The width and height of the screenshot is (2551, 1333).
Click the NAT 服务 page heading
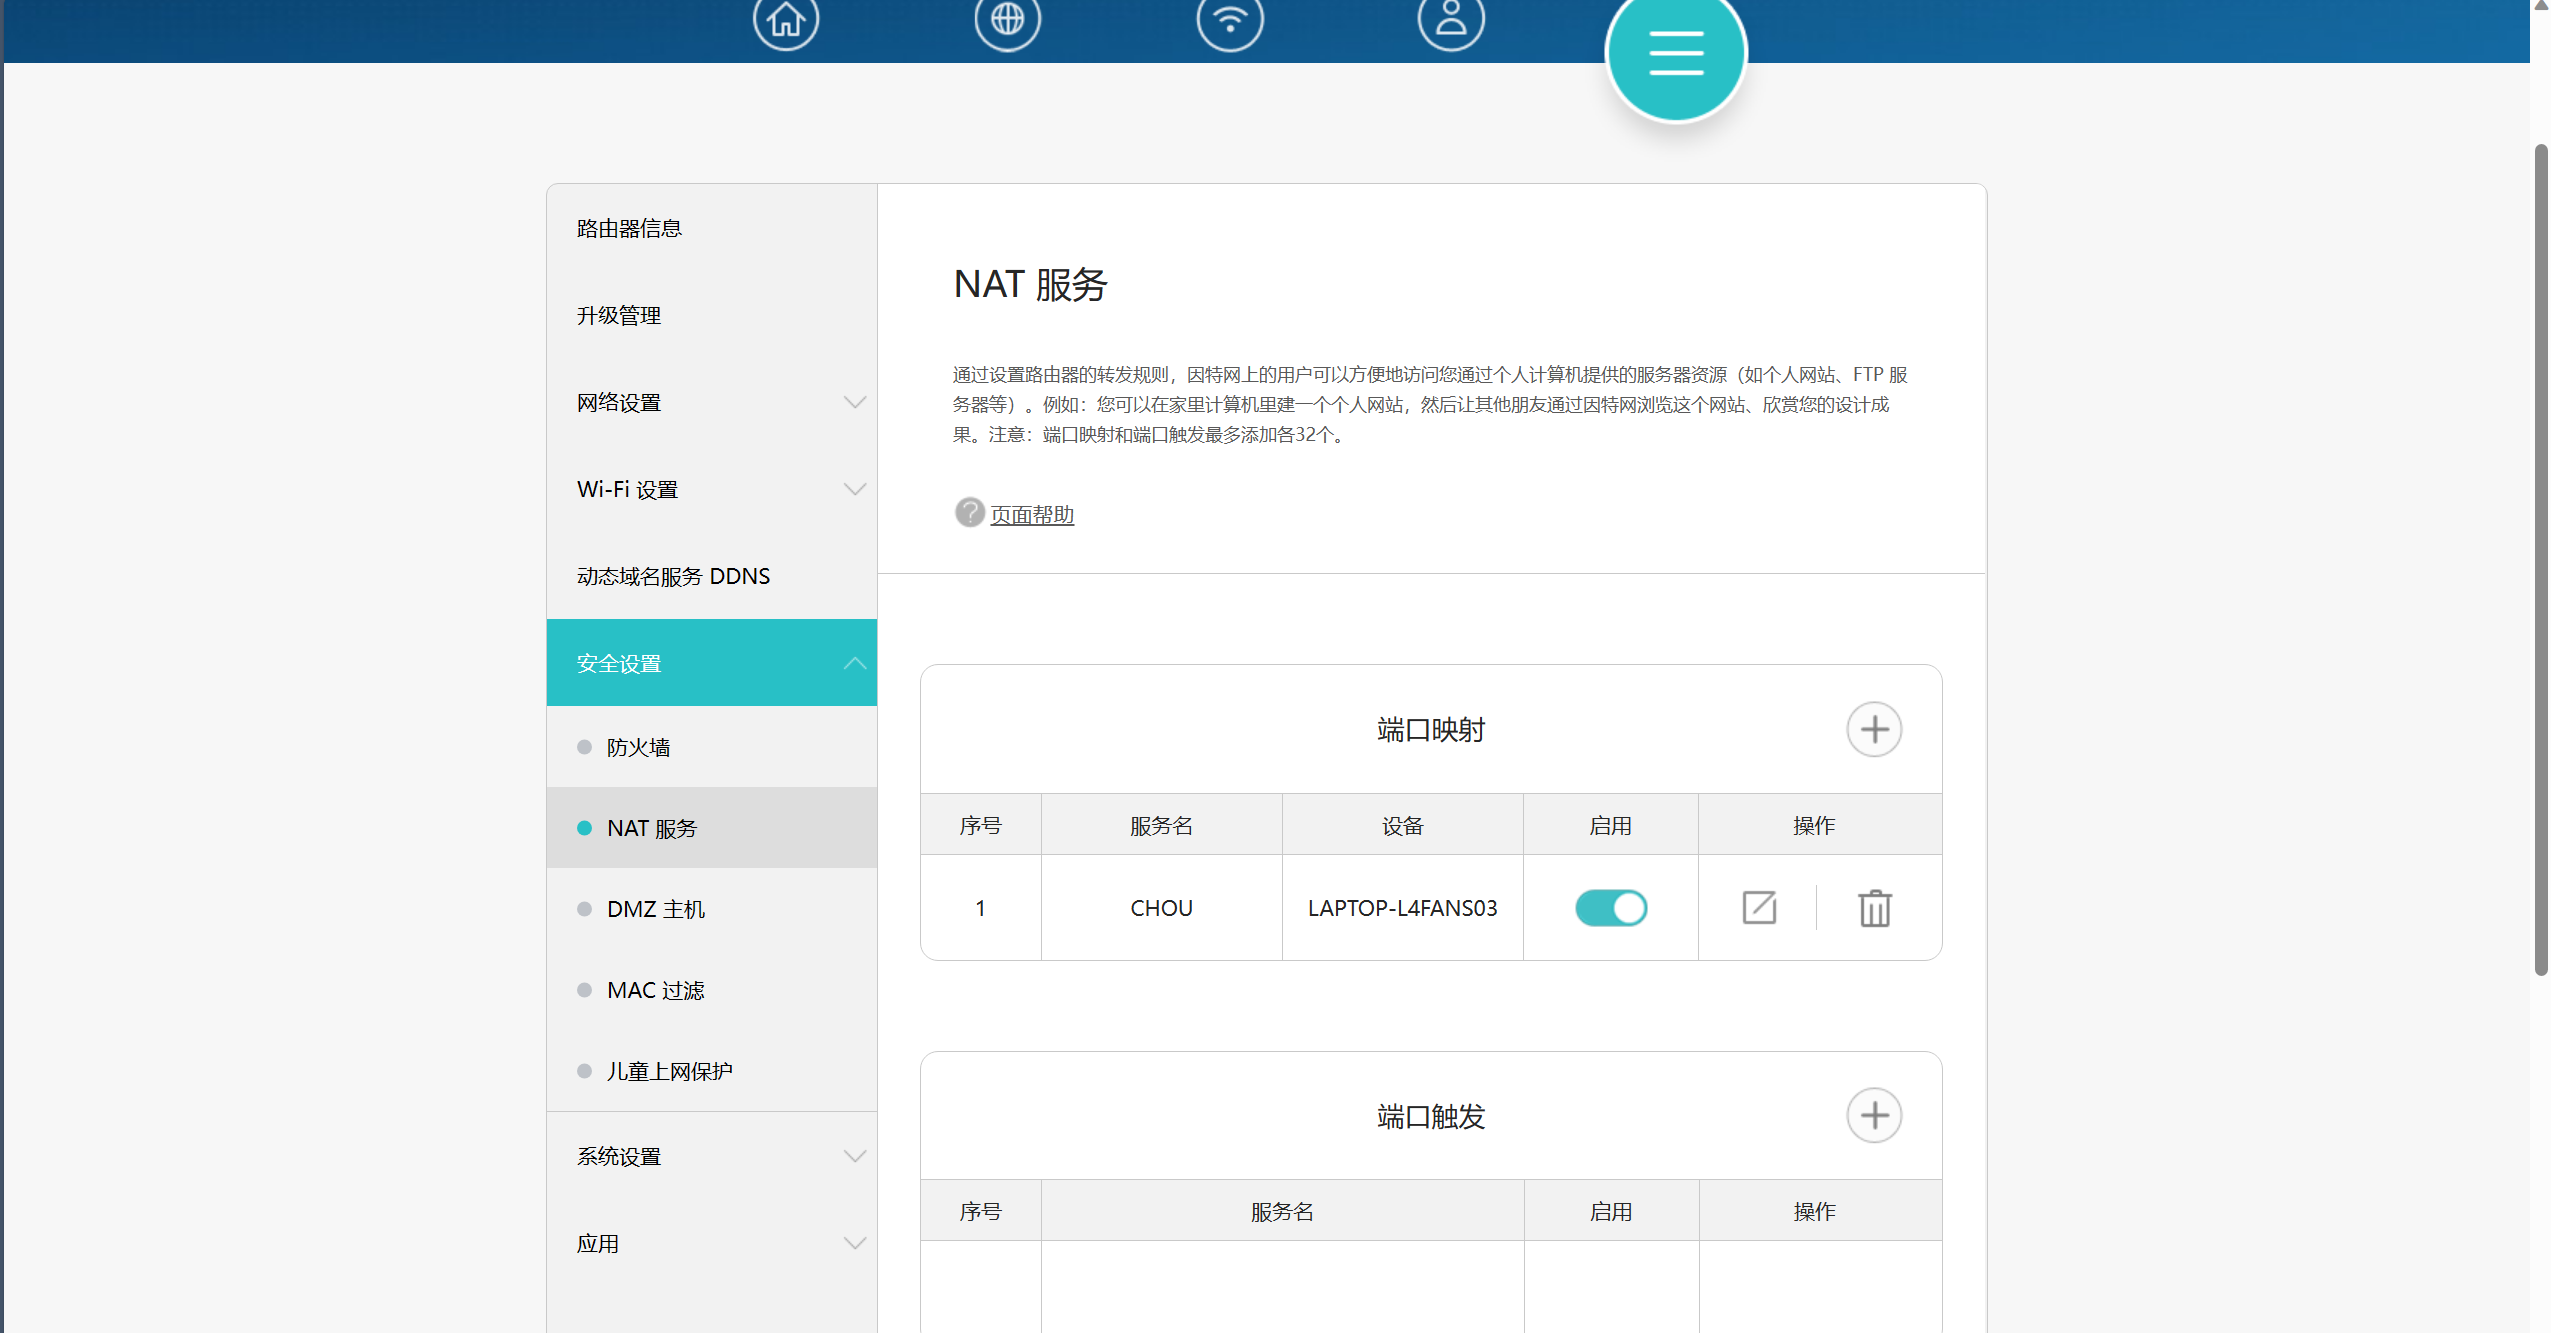(1030, 284)
